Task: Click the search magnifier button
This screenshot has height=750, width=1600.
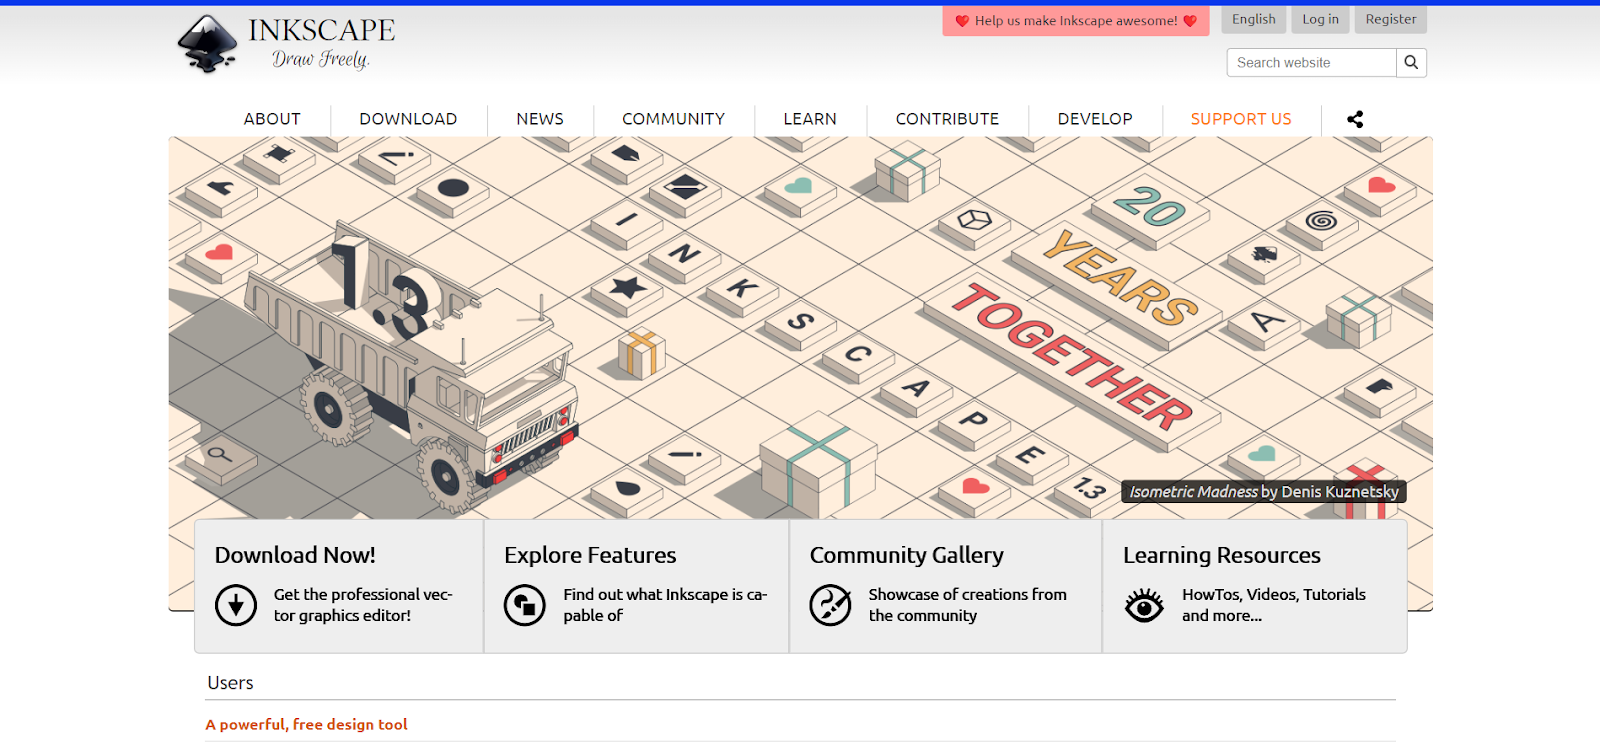Action: (1411, 62)
